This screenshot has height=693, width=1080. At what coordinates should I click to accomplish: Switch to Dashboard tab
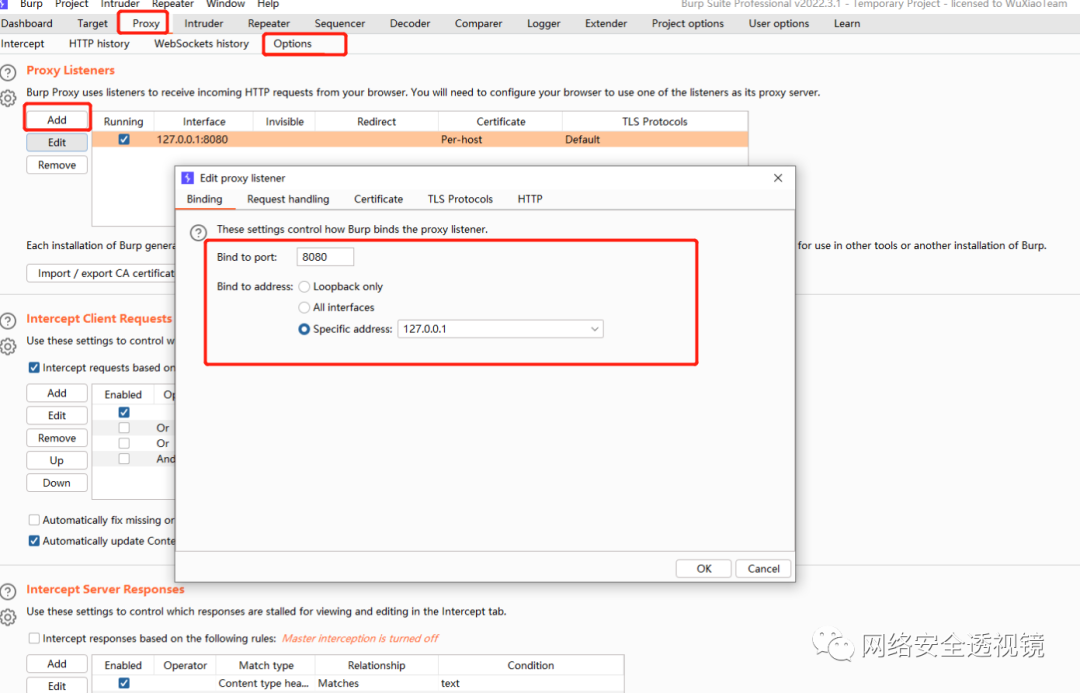[26, 23]
